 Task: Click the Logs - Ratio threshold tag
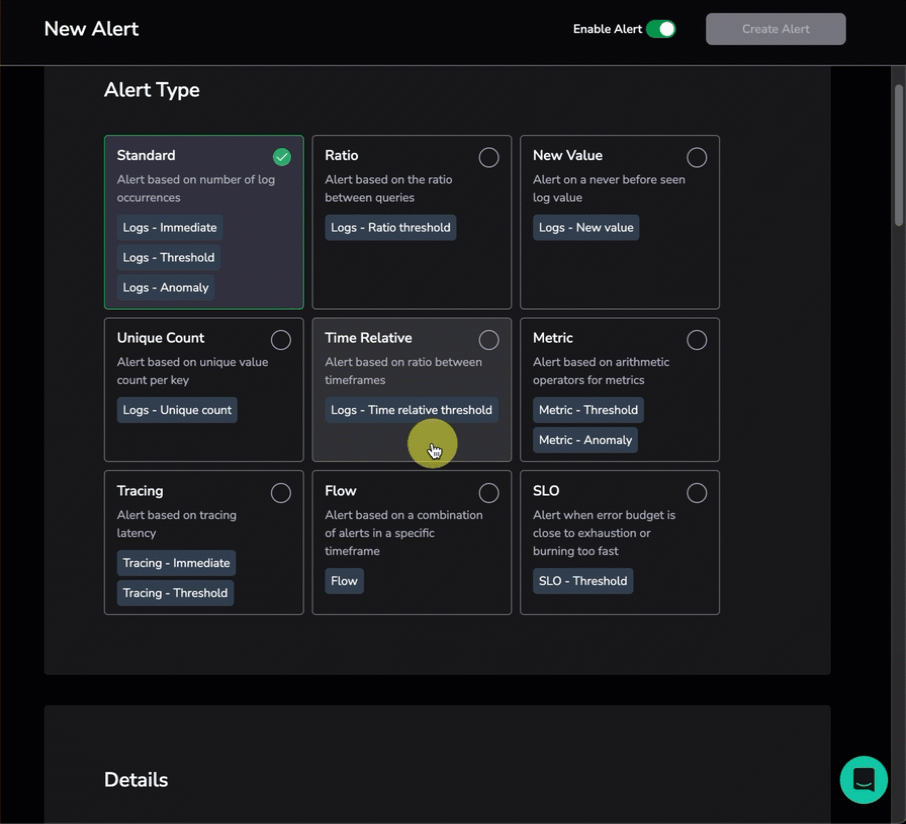[x=390, y=228]
